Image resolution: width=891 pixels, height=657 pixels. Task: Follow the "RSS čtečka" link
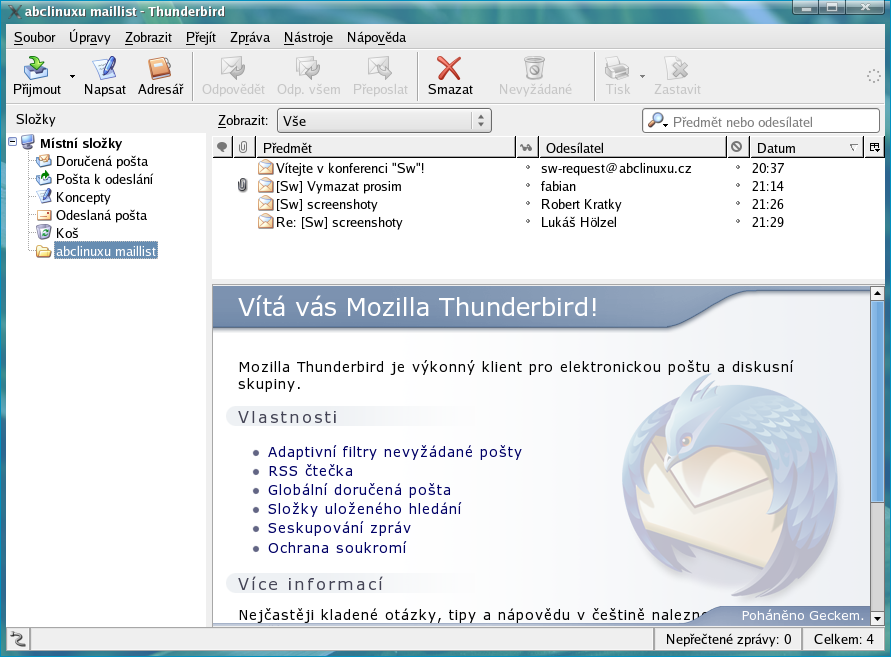point(311,471)
